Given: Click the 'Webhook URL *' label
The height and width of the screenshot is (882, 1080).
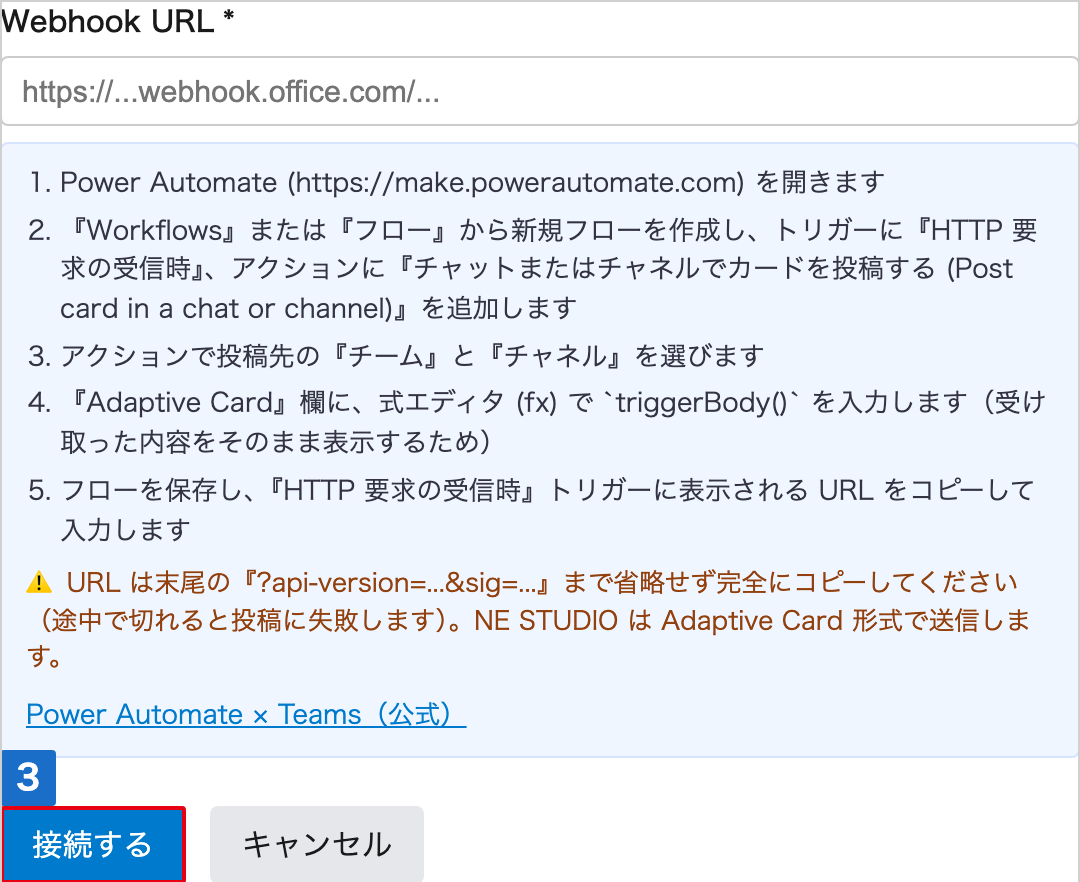Looking at the screenshot, I should click(117, 21).
